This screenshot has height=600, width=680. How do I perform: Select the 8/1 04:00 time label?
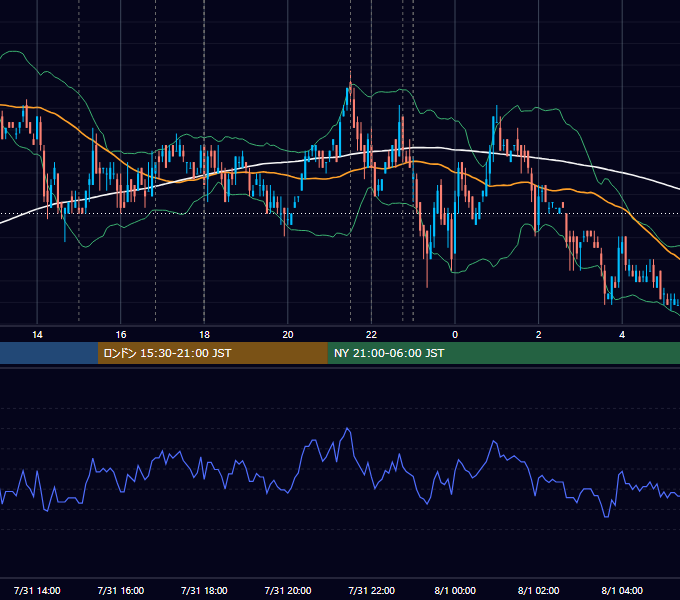(x=622, y=590)
